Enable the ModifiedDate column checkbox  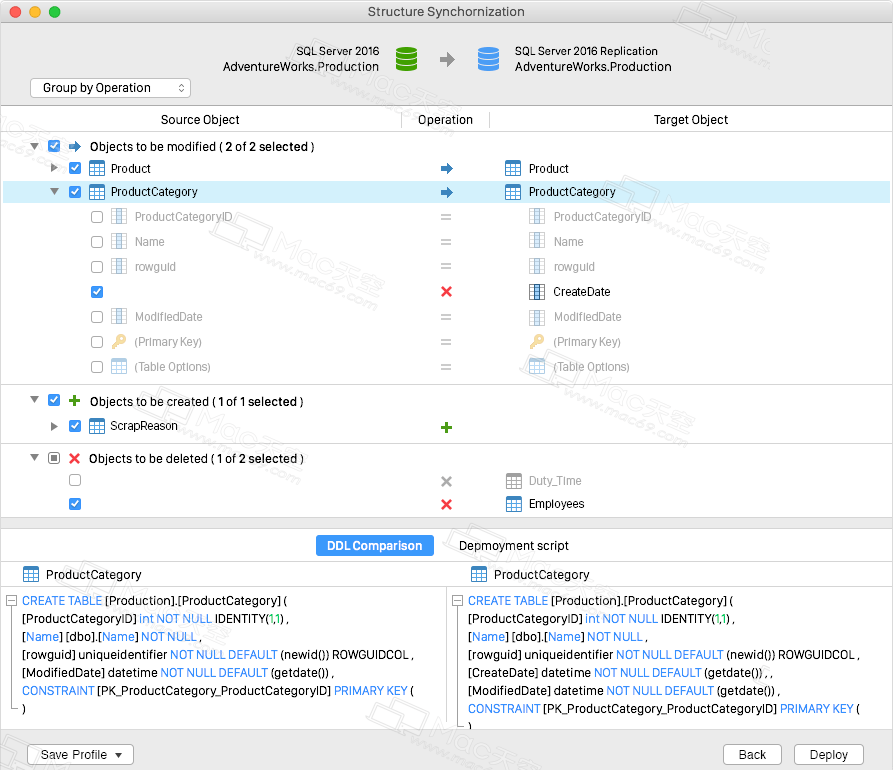tap(97, 317)
